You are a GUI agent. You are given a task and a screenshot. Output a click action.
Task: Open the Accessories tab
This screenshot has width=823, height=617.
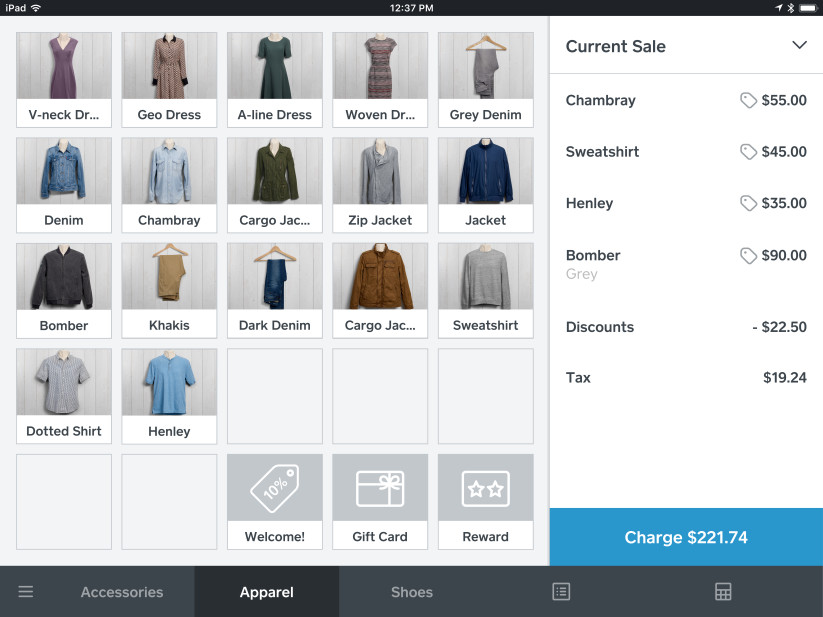(x=121, y=591)
